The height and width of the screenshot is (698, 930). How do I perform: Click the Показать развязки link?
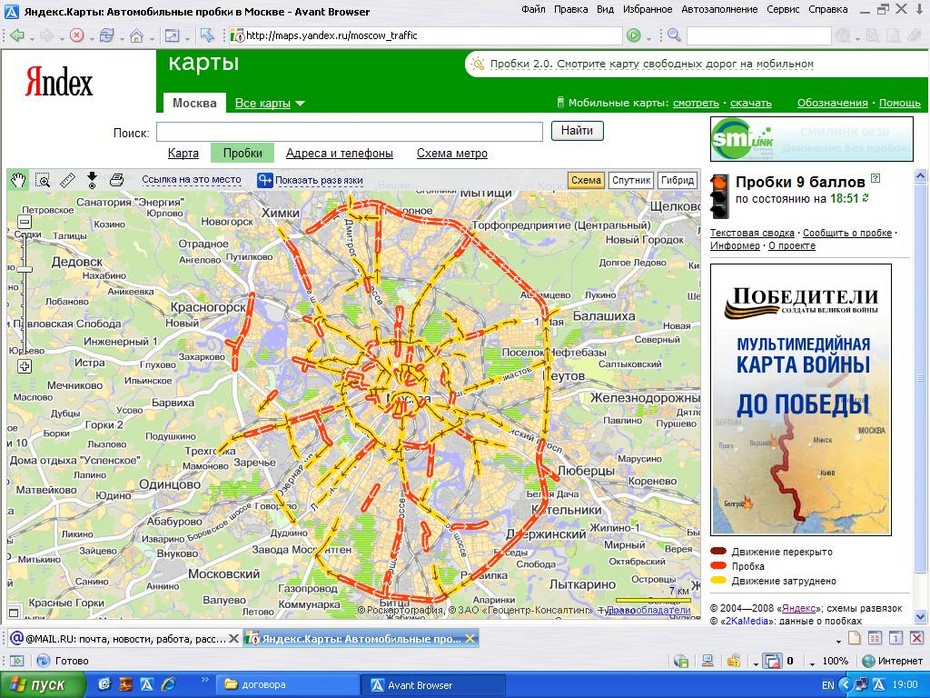coord(319,180)
